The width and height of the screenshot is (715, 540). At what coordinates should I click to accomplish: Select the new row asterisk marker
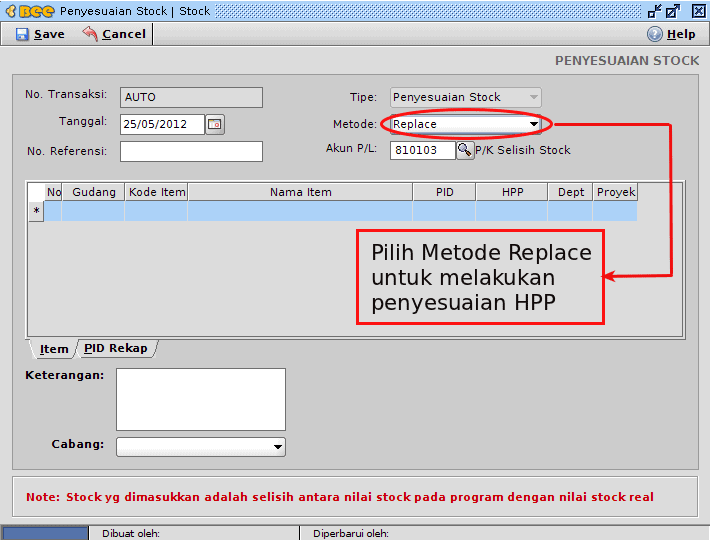(37, 211)
